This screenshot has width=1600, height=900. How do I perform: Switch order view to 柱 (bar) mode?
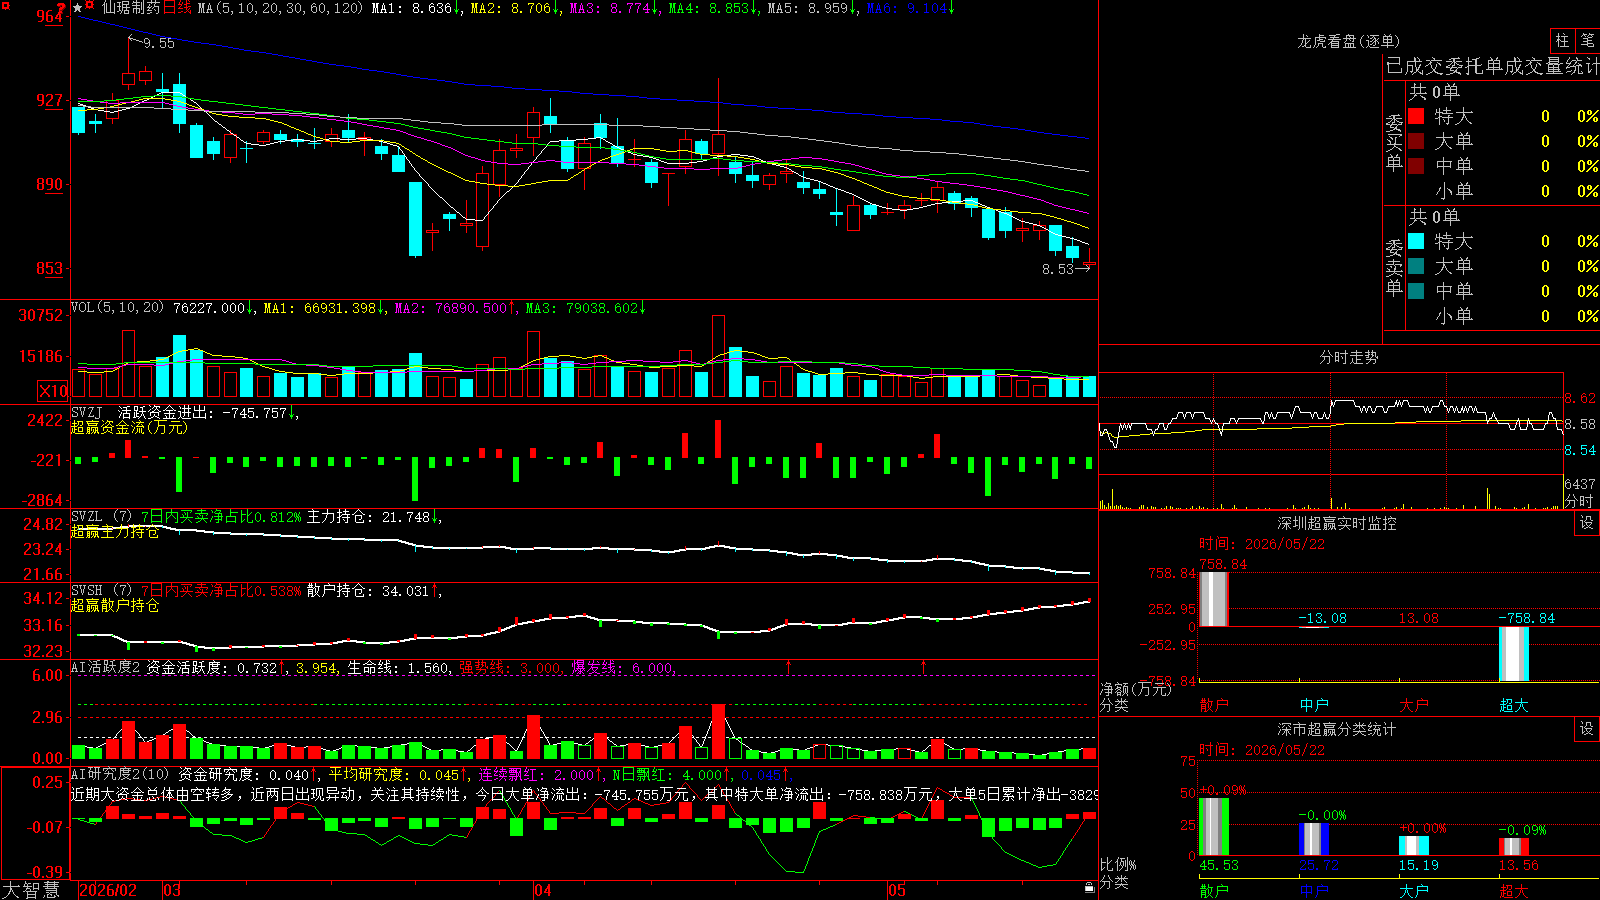coord(1562,41)
